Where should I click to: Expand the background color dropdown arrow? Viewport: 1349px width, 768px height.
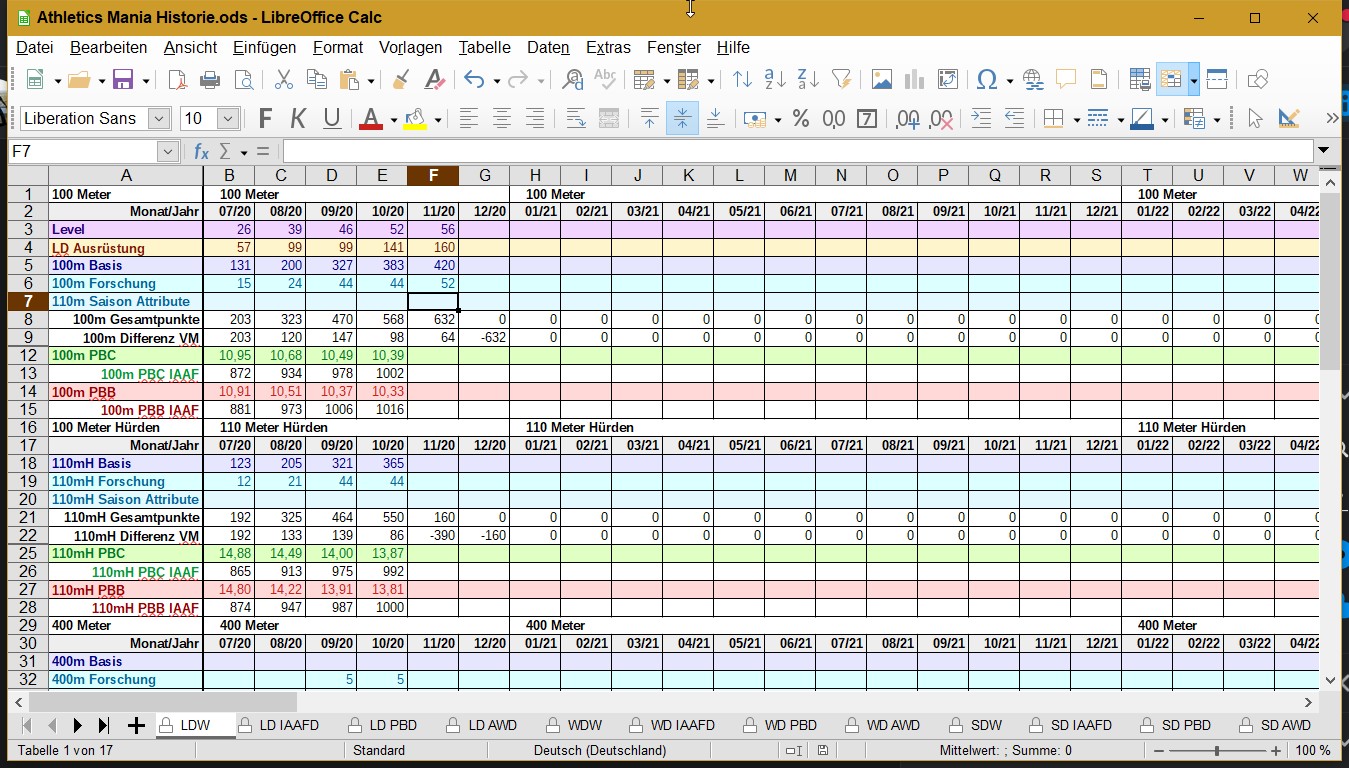point(437,120)
